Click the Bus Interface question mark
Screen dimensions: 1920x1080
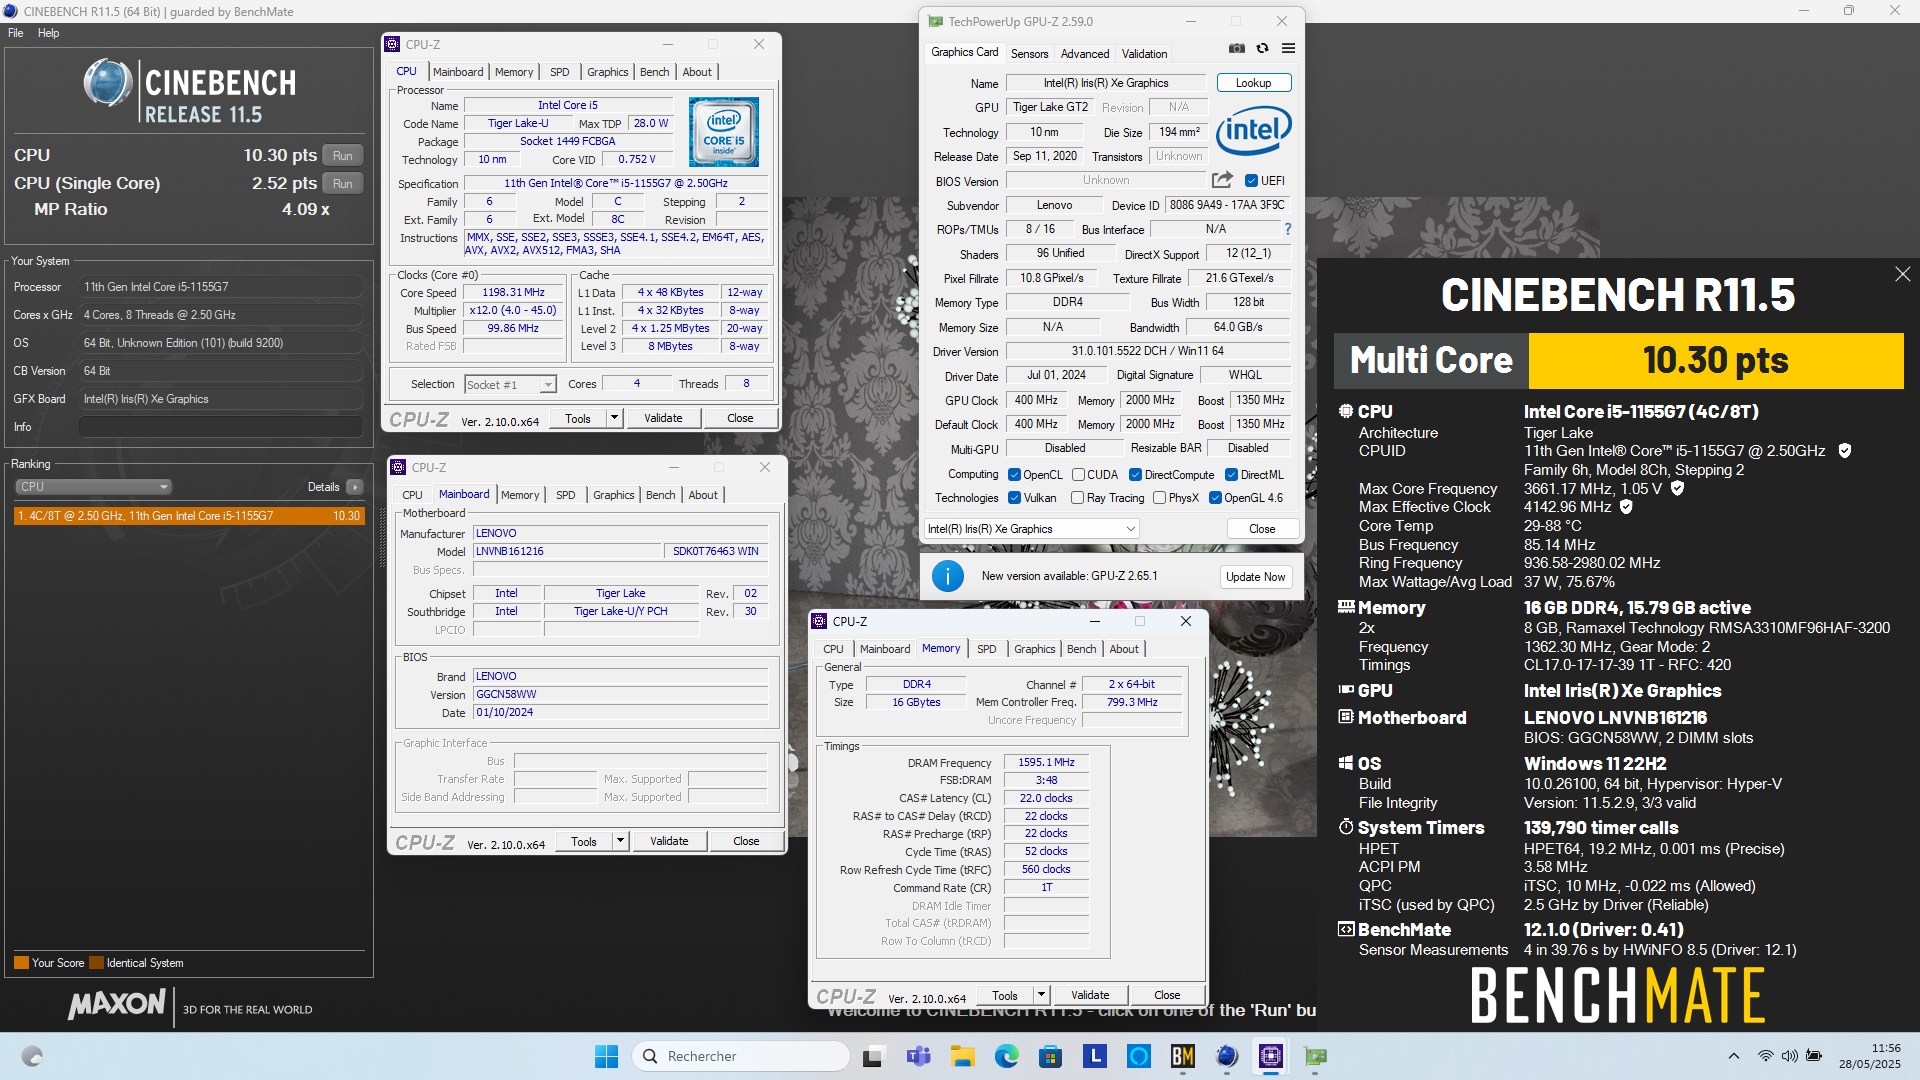pos(1288,229)
